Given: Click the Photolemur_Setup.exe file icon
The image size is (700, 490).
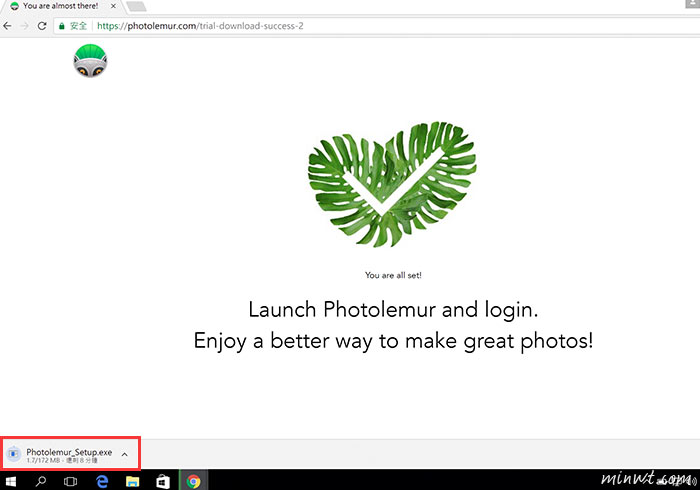Looking at the screenshot, I should click(14, 454).
